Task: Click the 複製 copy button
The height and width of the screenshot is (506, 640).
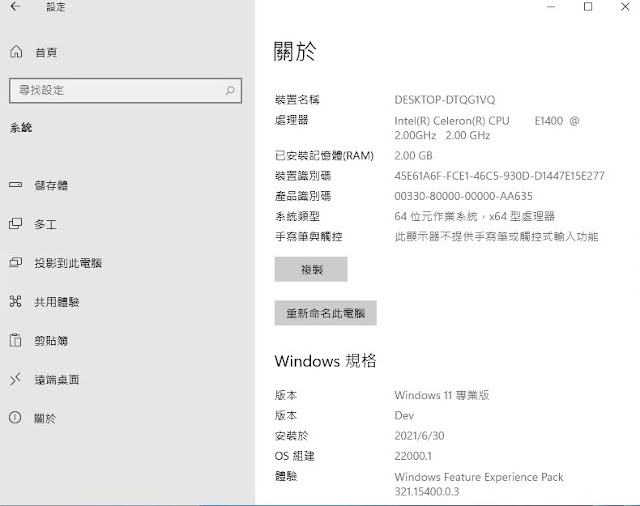Action: point(311,269)
